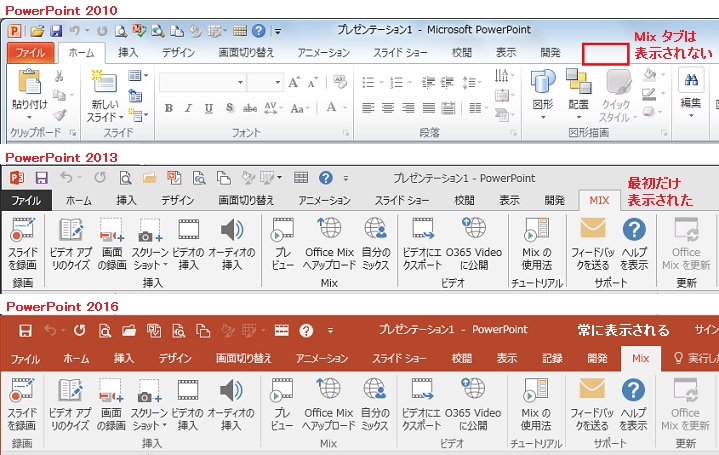Image resolution: width=719 pixels, height=455 pixels.
Task: Click ビデオにエクスポート in PowerPoint 2016
Action: [421, 405]
